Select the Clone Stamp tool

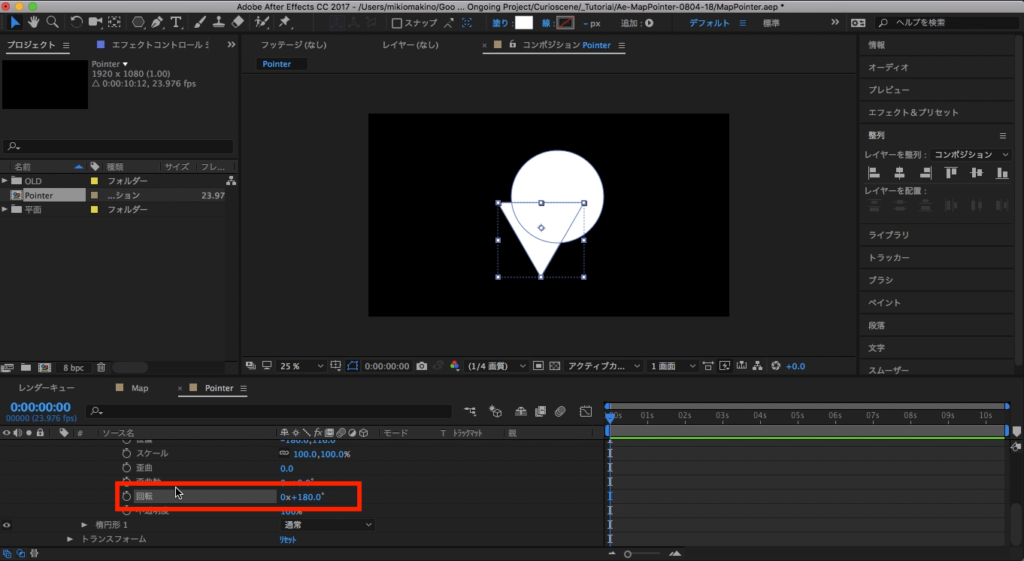coord(218,22)
